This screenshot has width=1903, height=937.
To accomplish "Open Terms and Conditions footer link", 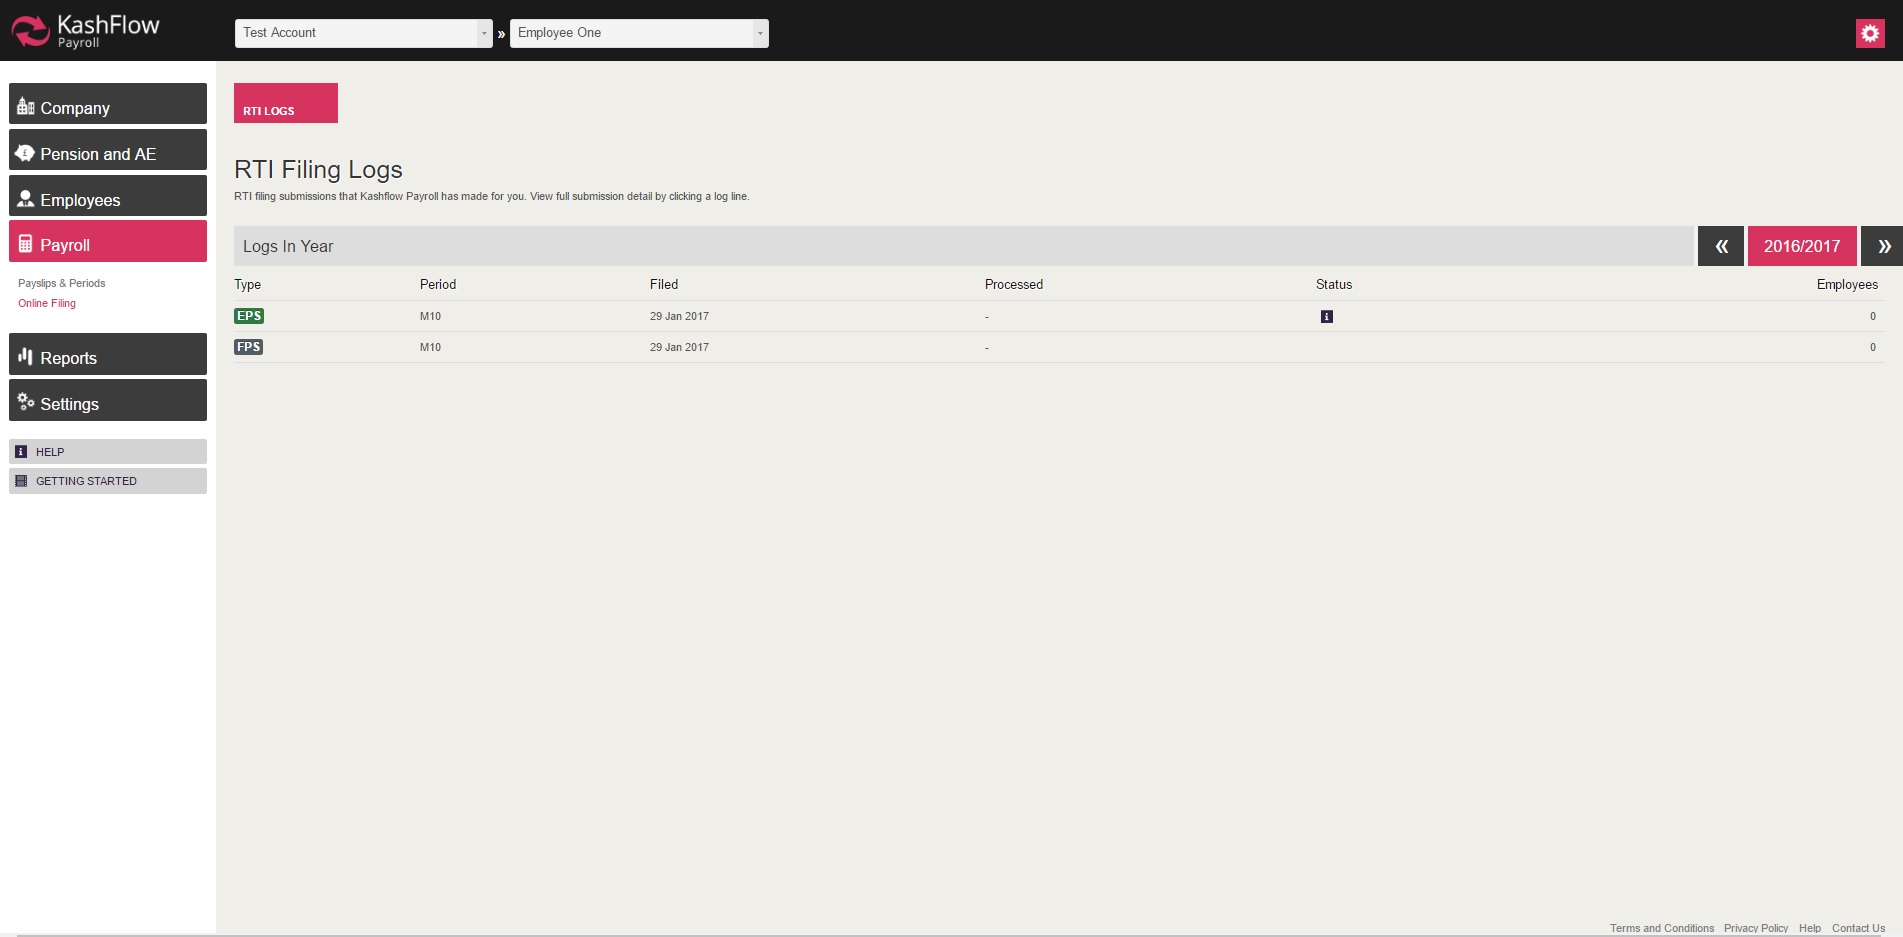I will point(1661,928).
